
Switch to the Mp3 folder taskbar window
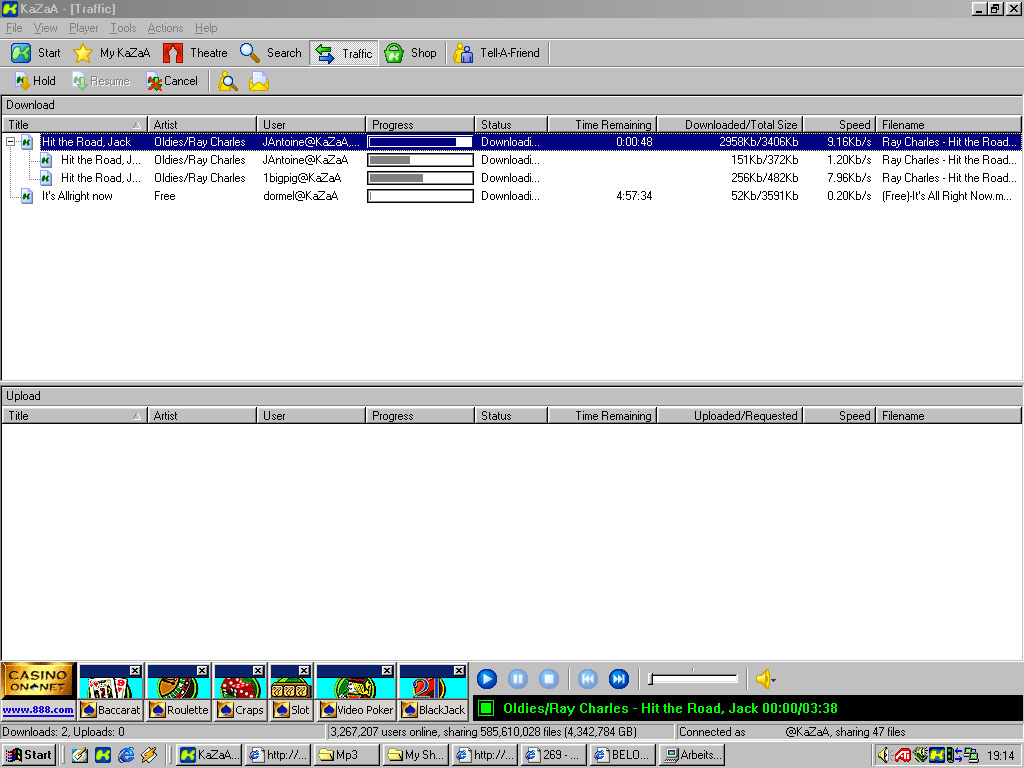pos(347,755)
